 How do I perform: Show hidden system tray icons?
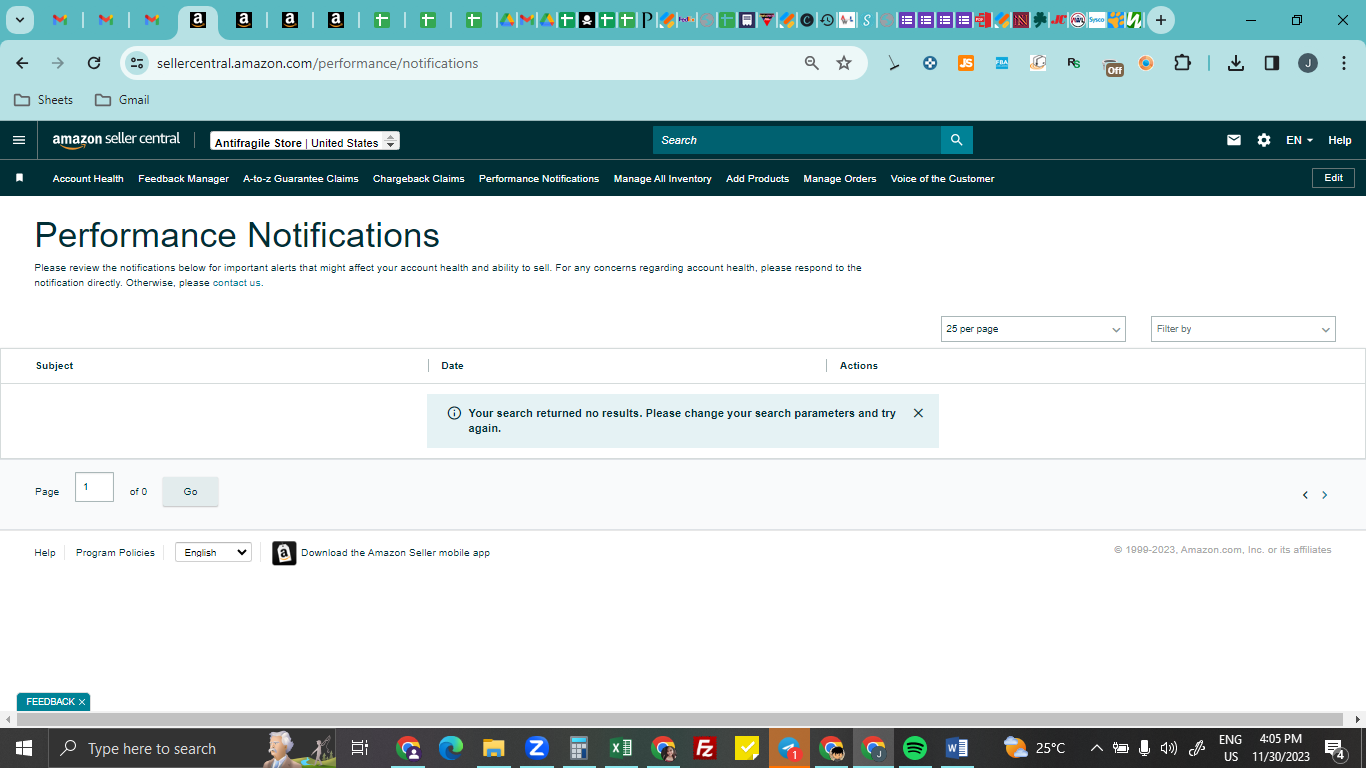pyautogui.click(x=1096, y=748)
